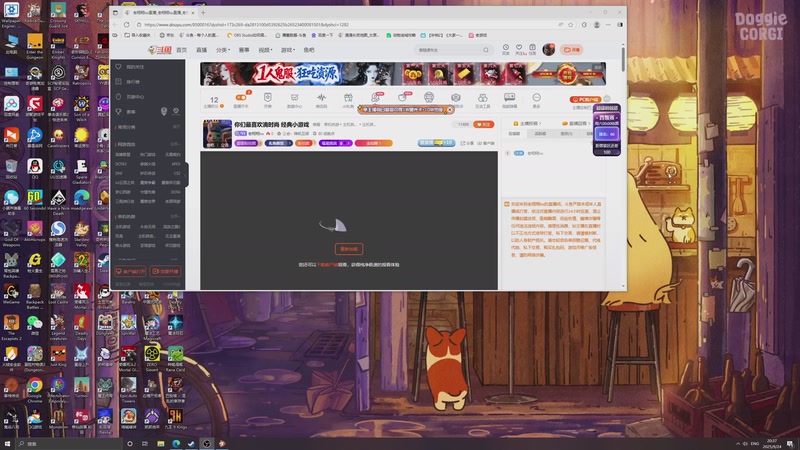The height and width of the screenshot is (450, 800).
Task: Open the Recycle Bin
Action: (11, 169)
